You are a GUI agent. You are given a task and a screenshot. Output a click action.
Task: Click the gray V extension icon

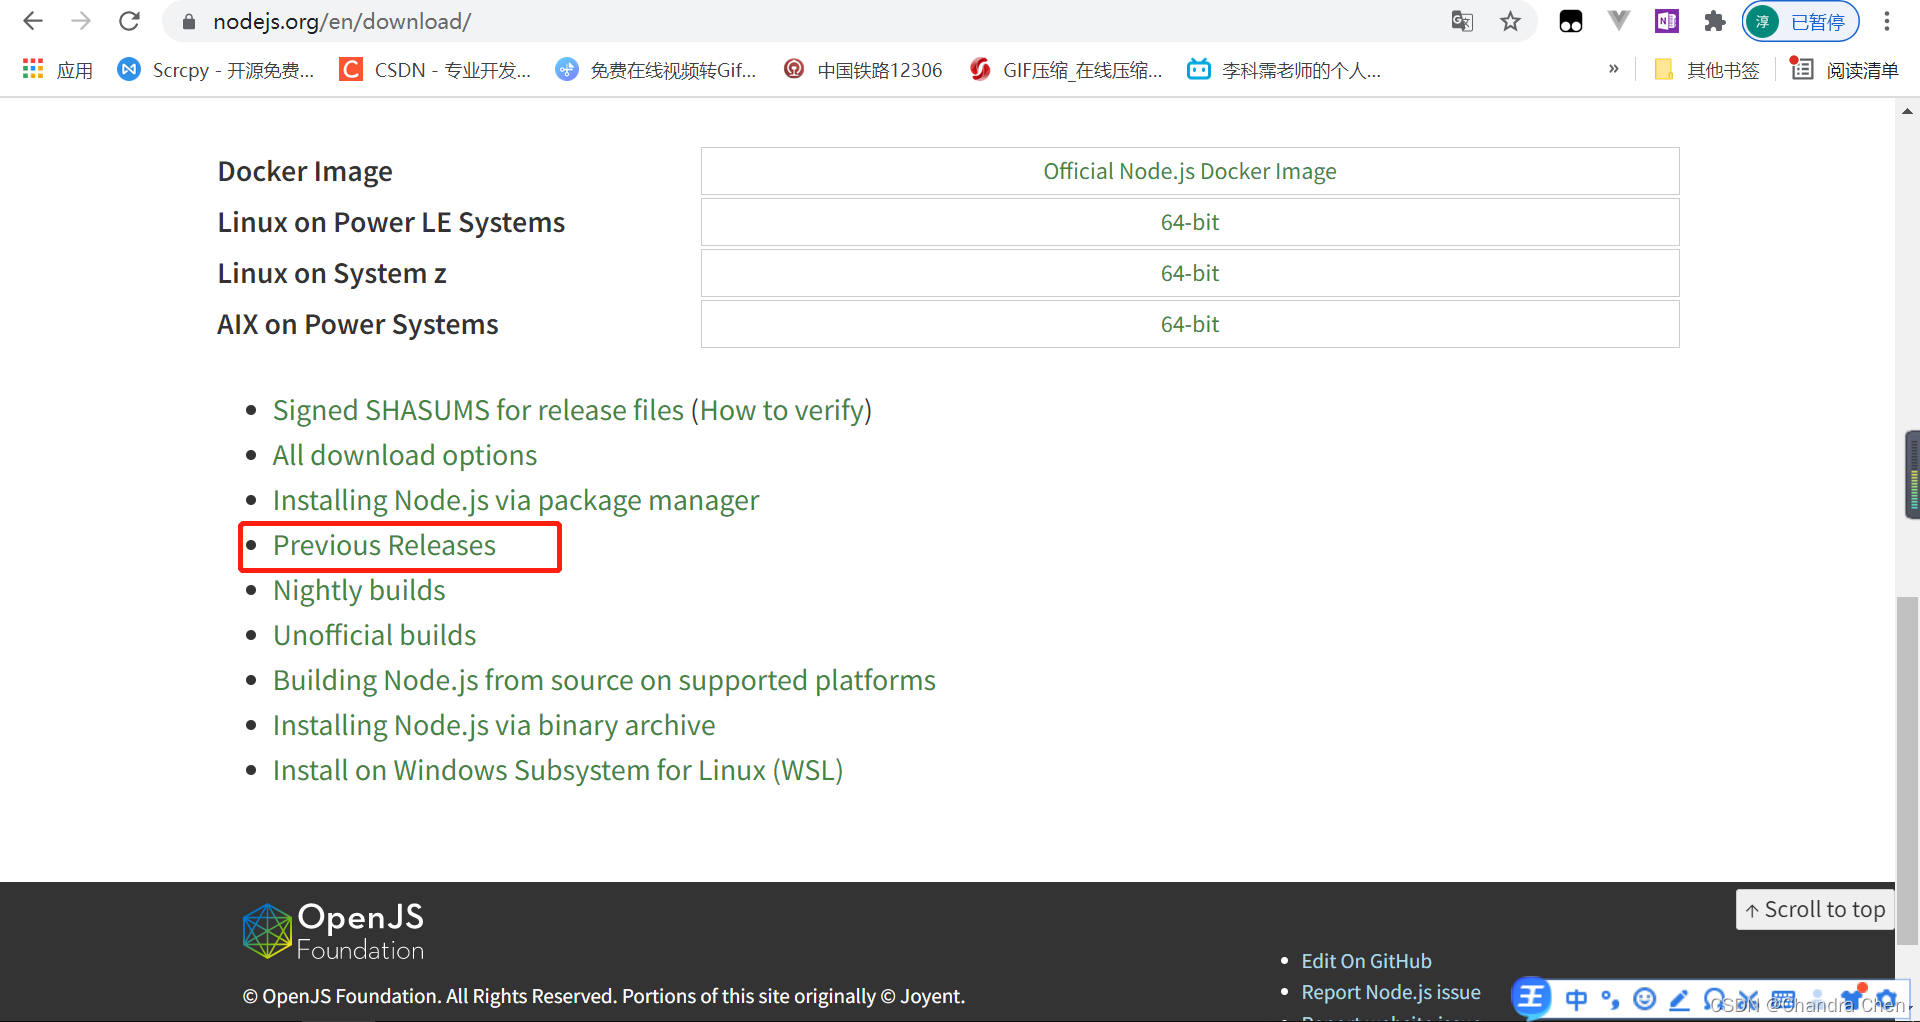click(x=1618, y=21)
